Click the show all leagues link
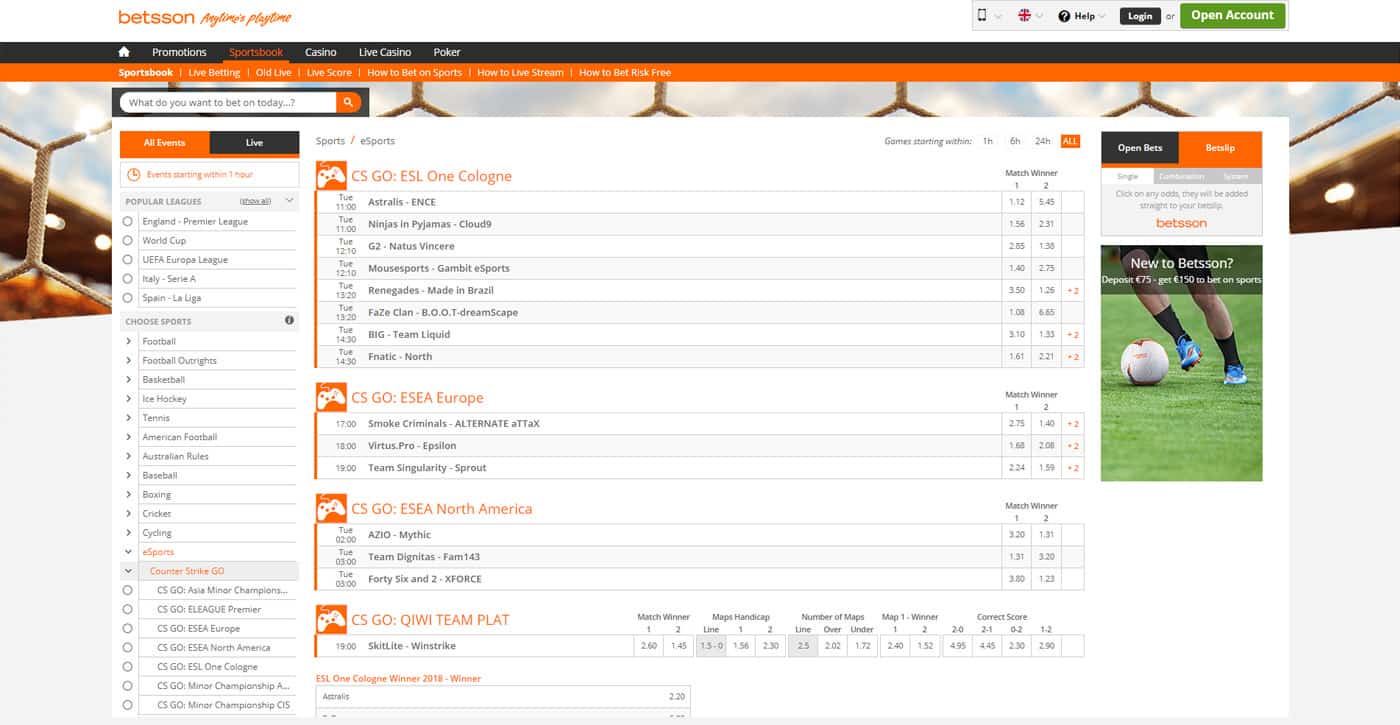This screenshot has width=1400, height=725. 256,201
